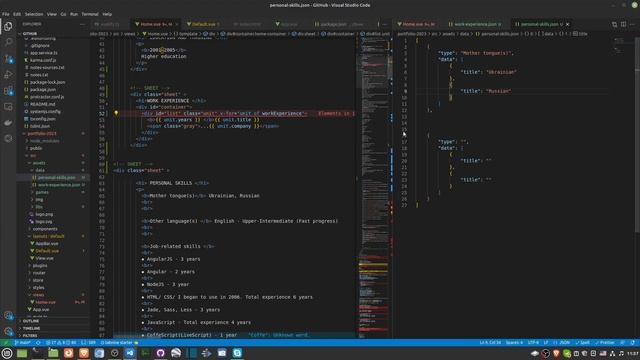This screenshot has height=360, width=640.
Task: Open Run and Debug view
Action: 8,75
